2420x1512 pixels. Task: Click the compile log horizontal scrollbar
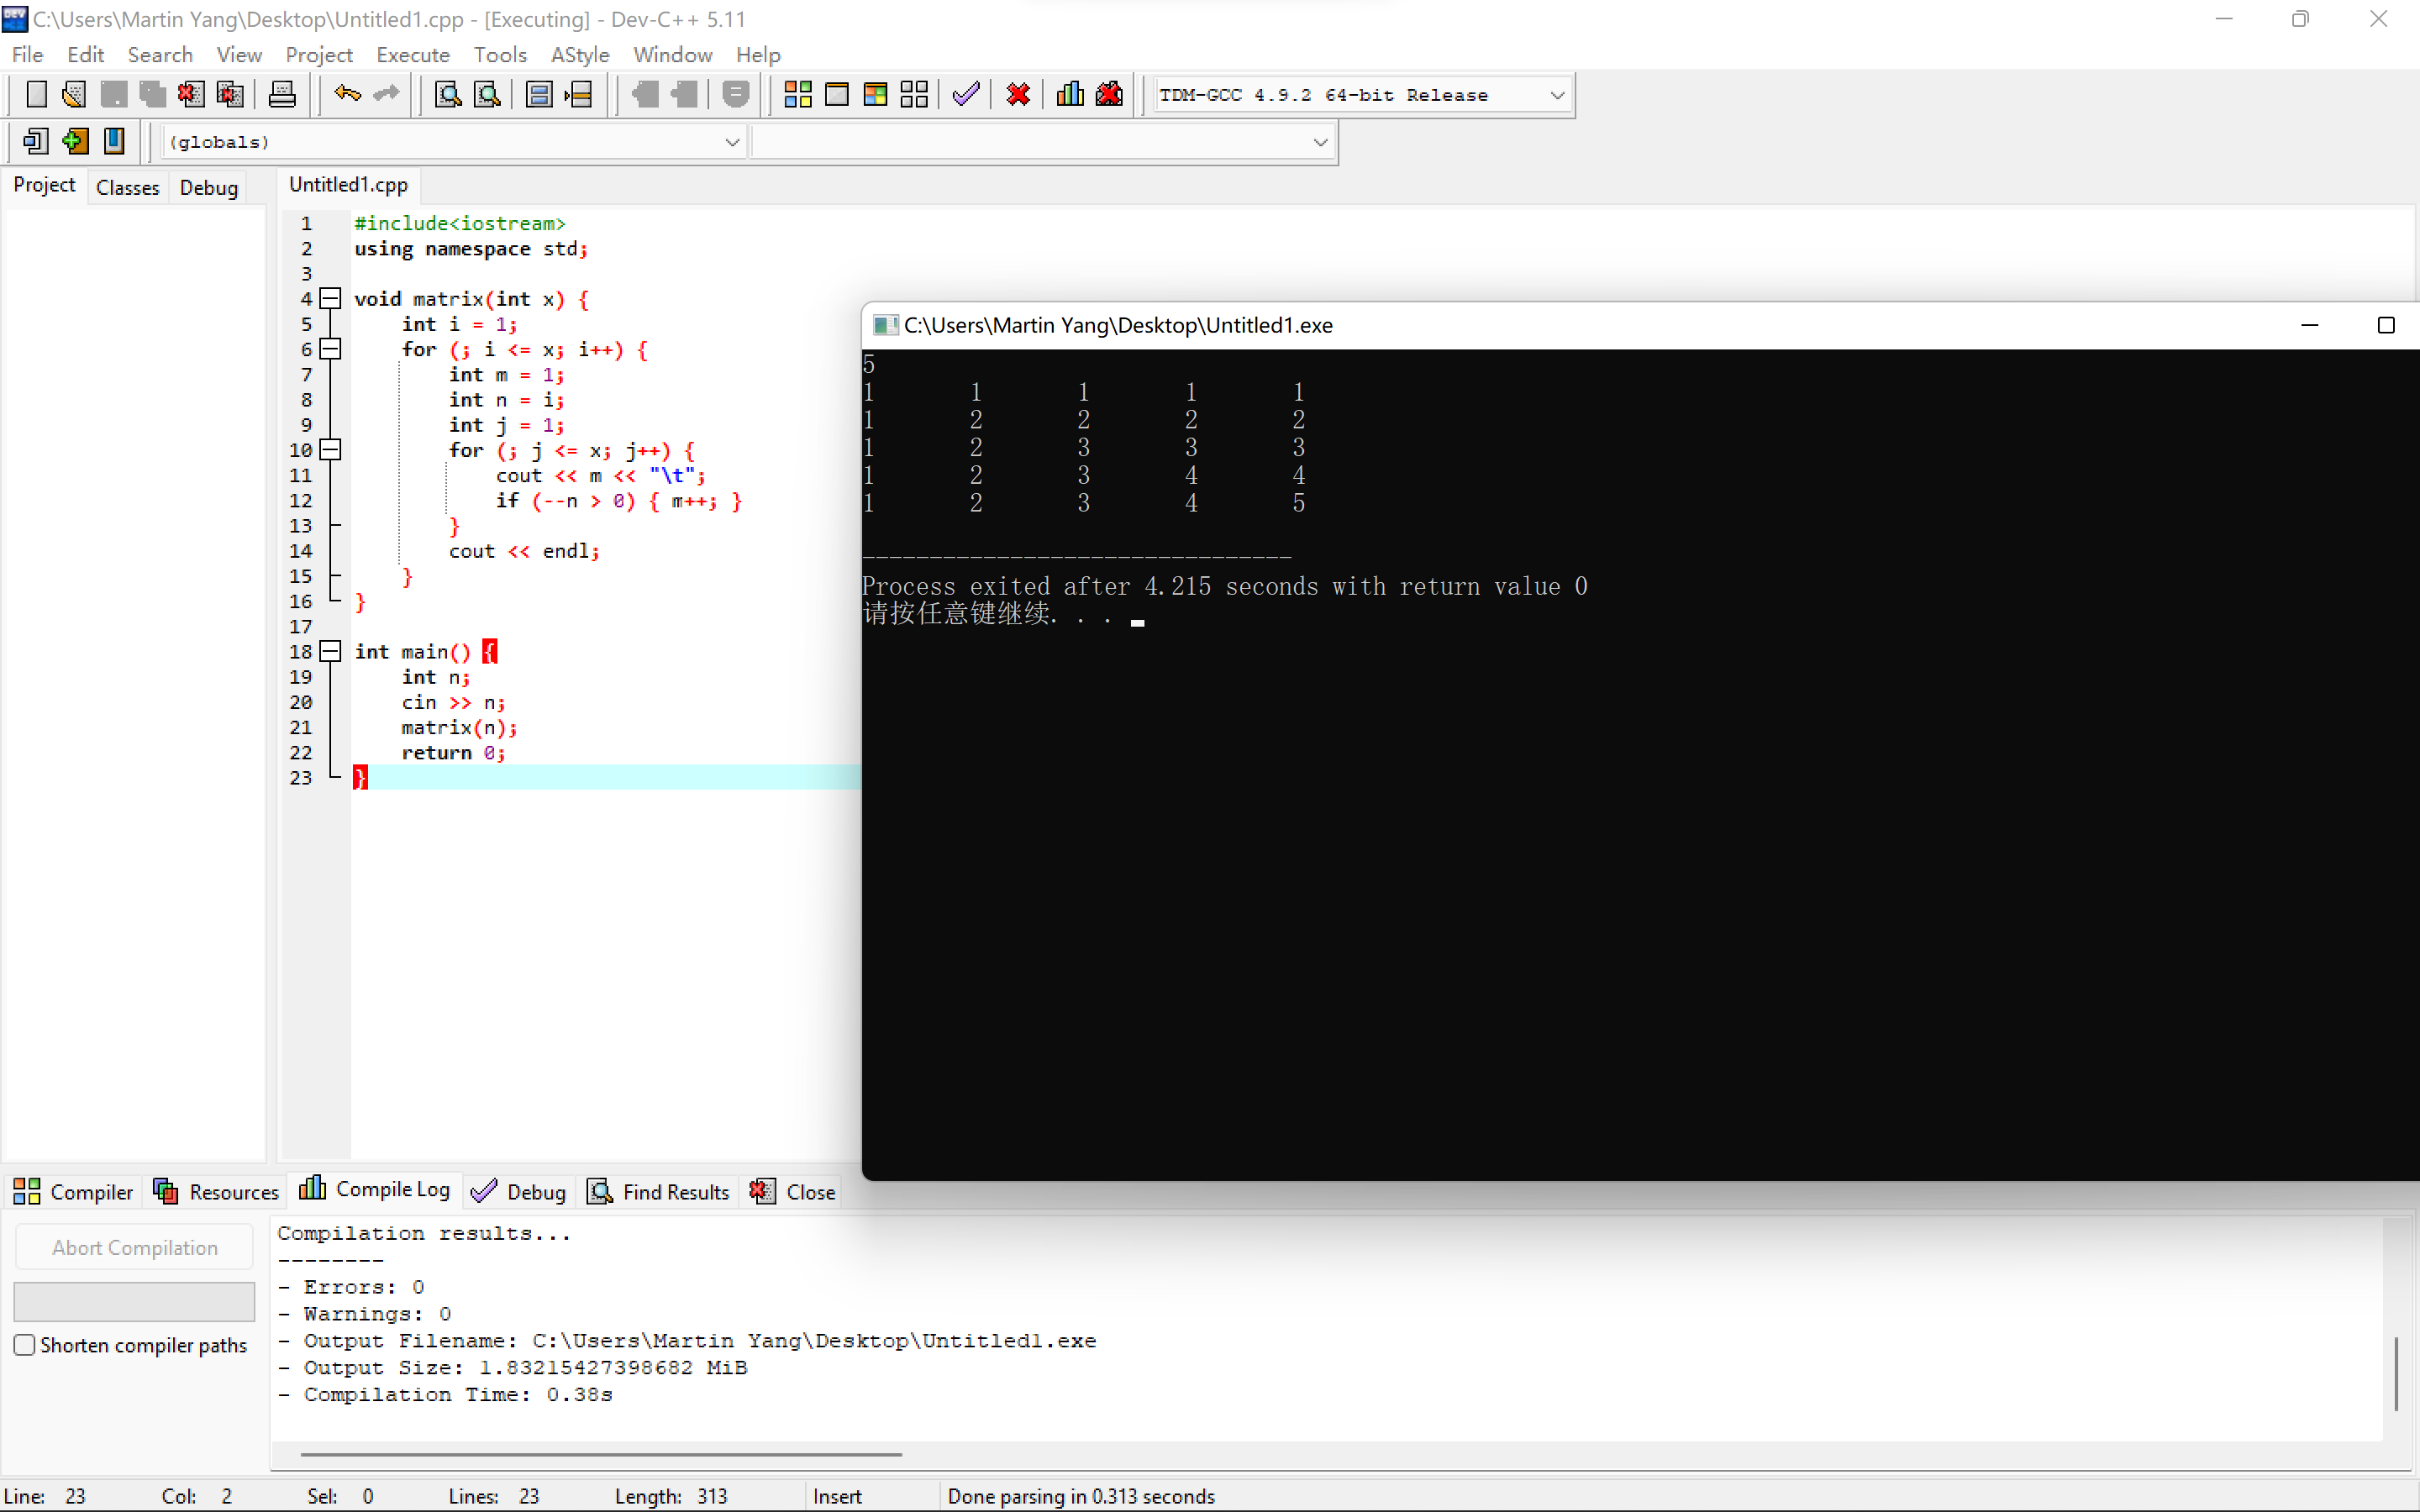[600, 1454]
